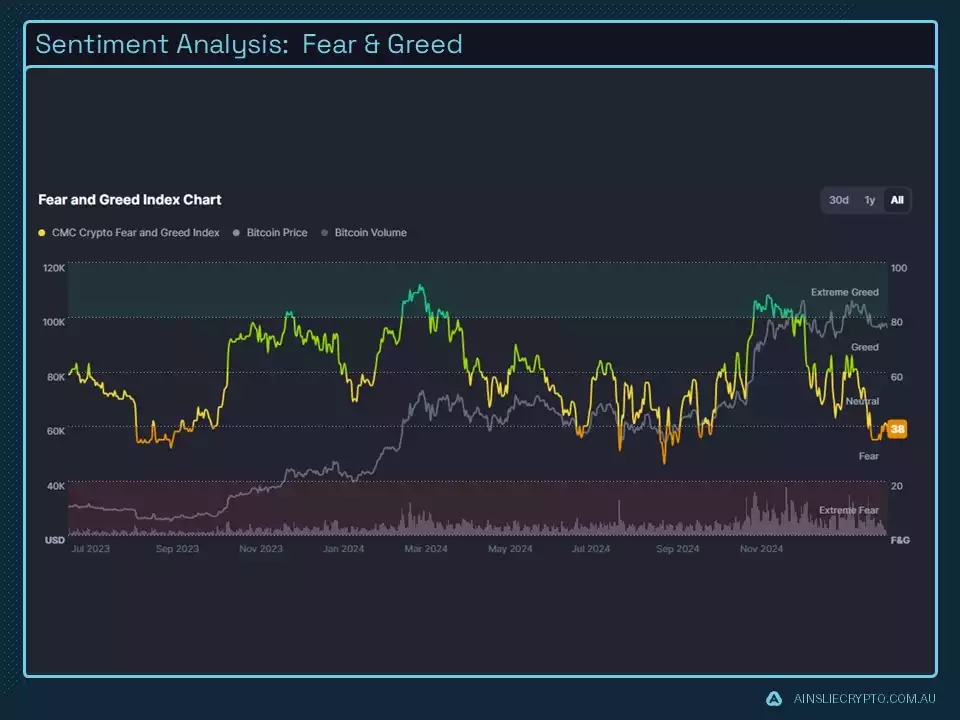Switch to the 30d time range
Image resolution: width=960 pixels, height=720 pixels.
tap(839, 200)
